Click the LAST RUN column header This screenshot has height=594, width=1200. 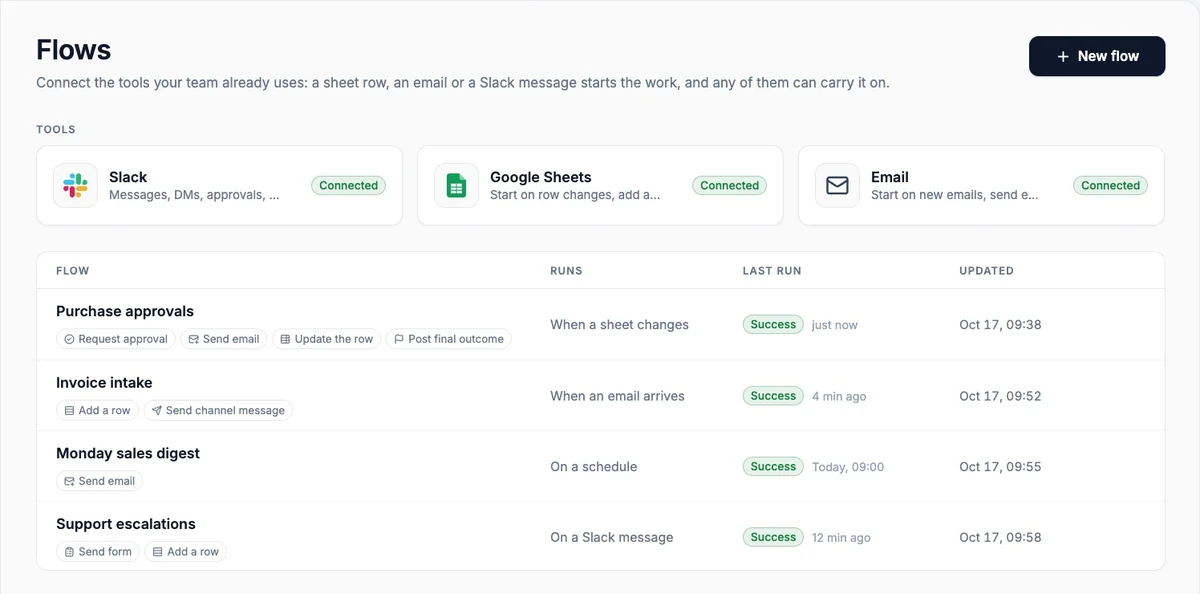(772, 271)
